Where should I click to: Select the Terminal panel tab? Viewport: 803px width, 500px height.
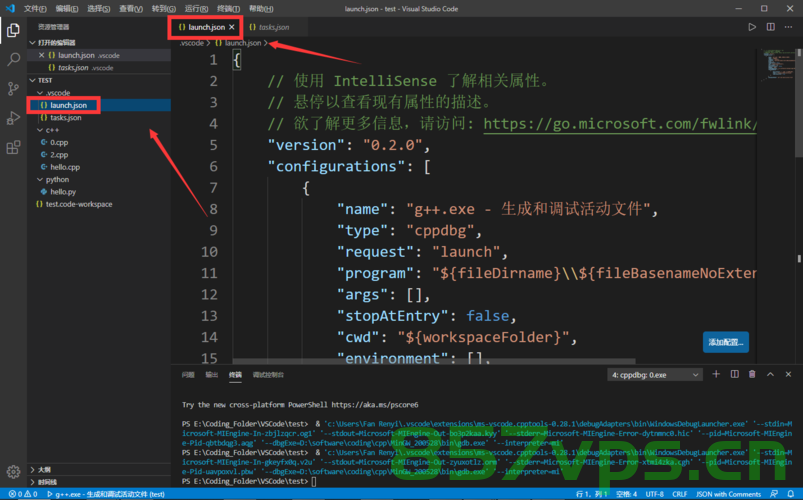pos(235,374)
